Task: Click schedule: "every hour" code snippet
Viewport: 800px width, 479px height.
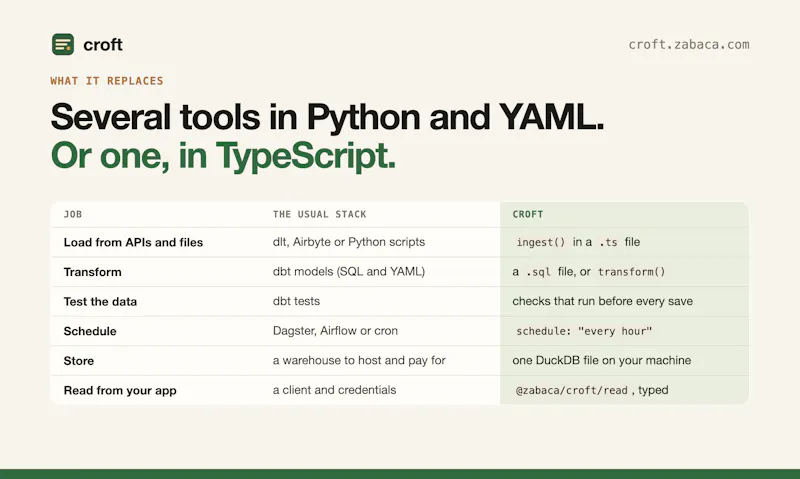Action: coord(584,331)
